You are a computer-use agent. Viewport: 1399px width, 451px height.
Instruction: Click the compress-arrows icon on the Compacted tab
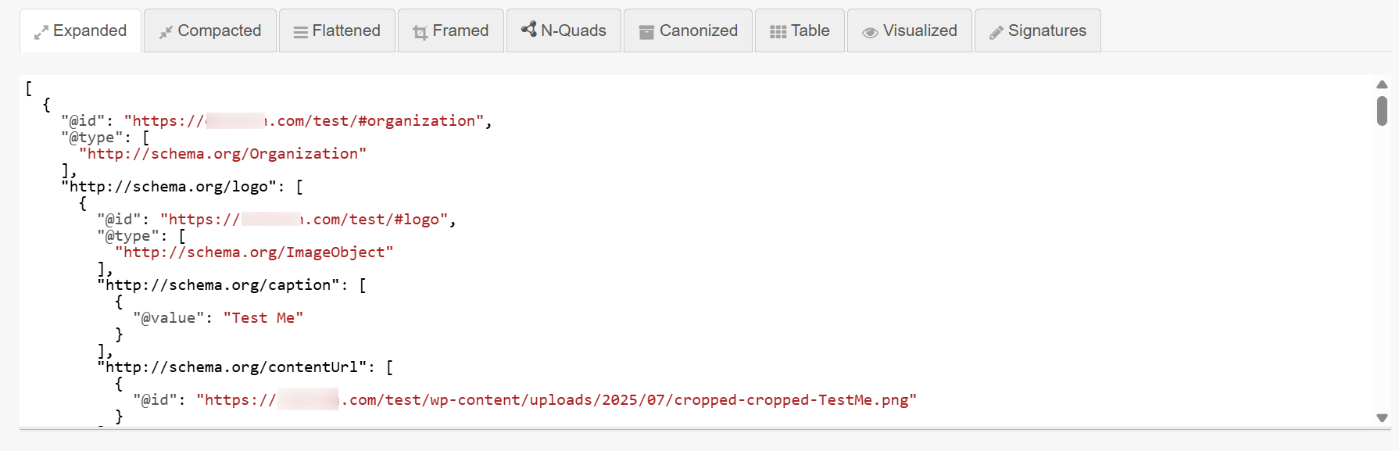pyautogui.click(x=166, y=32)
